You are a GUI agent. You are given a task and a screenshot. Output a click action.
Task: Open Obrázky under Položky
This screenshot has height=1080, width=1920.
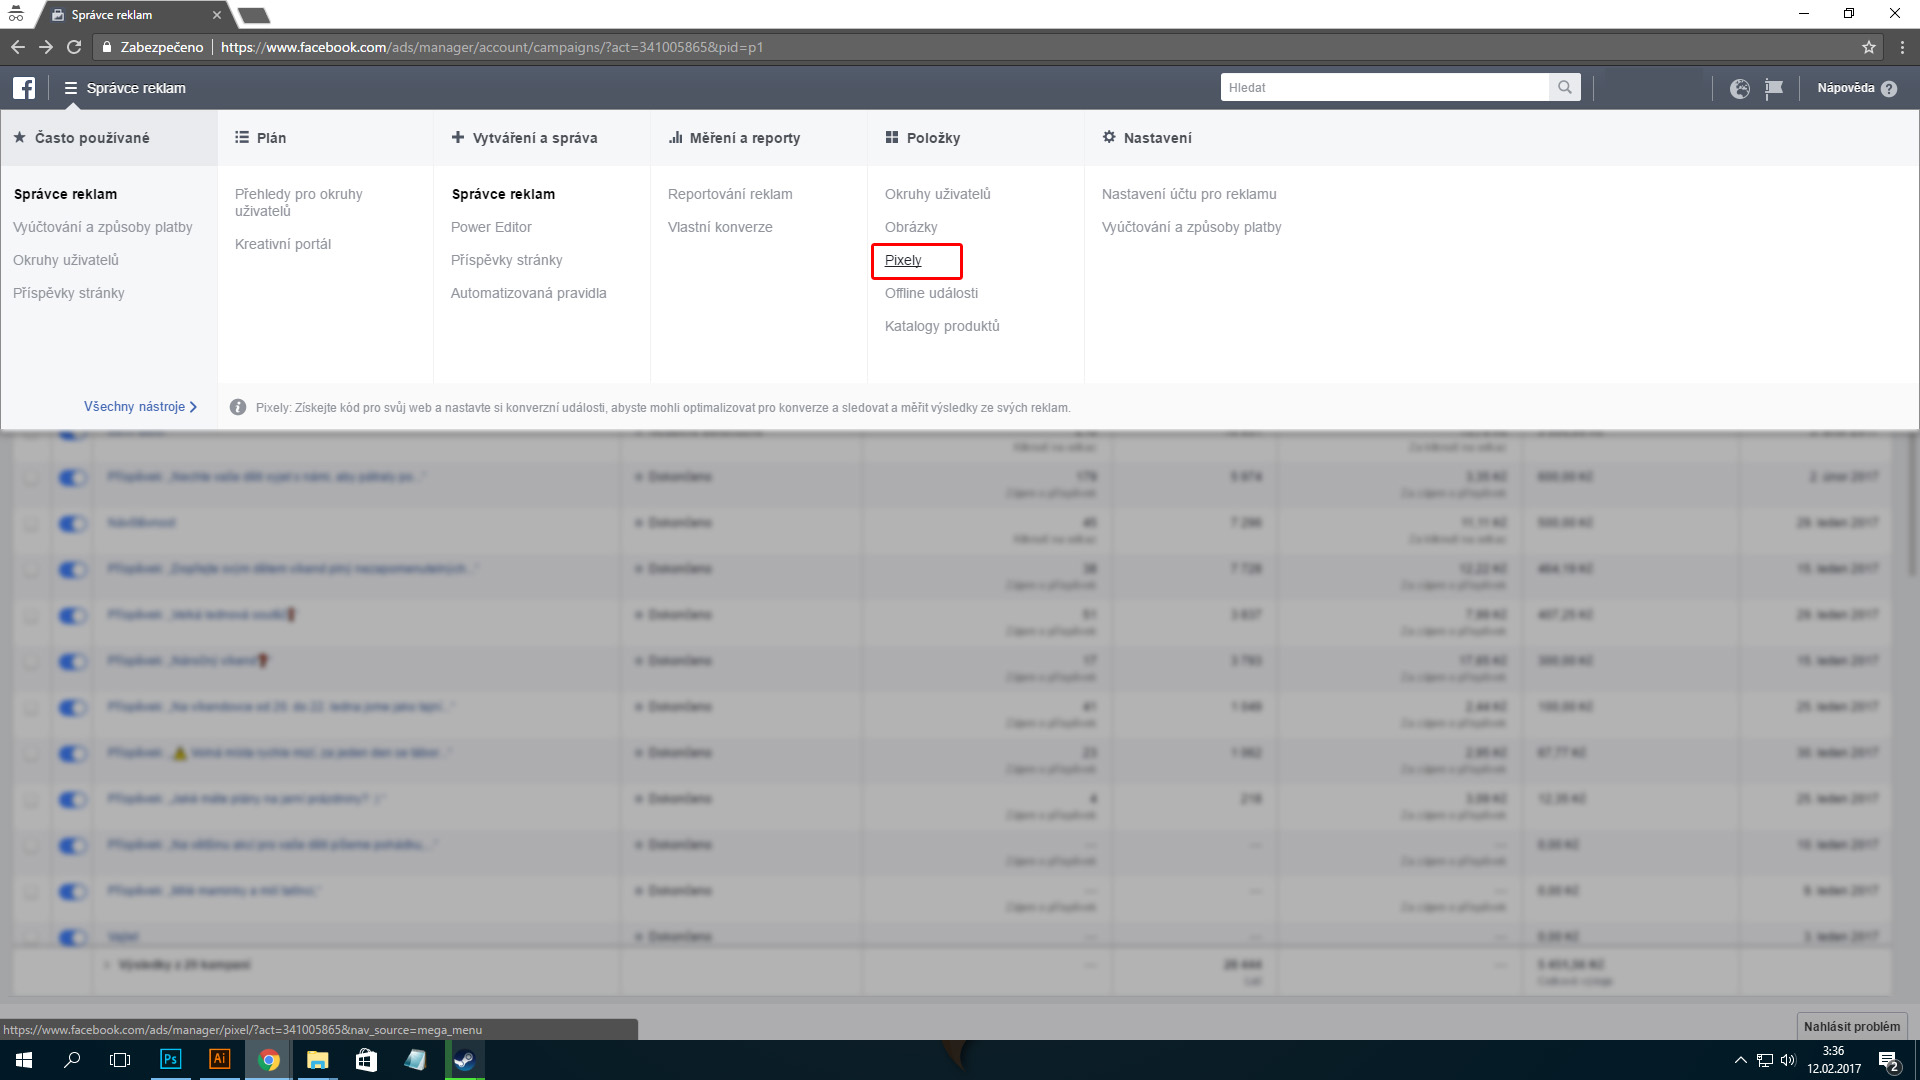[x=911, y=227]
